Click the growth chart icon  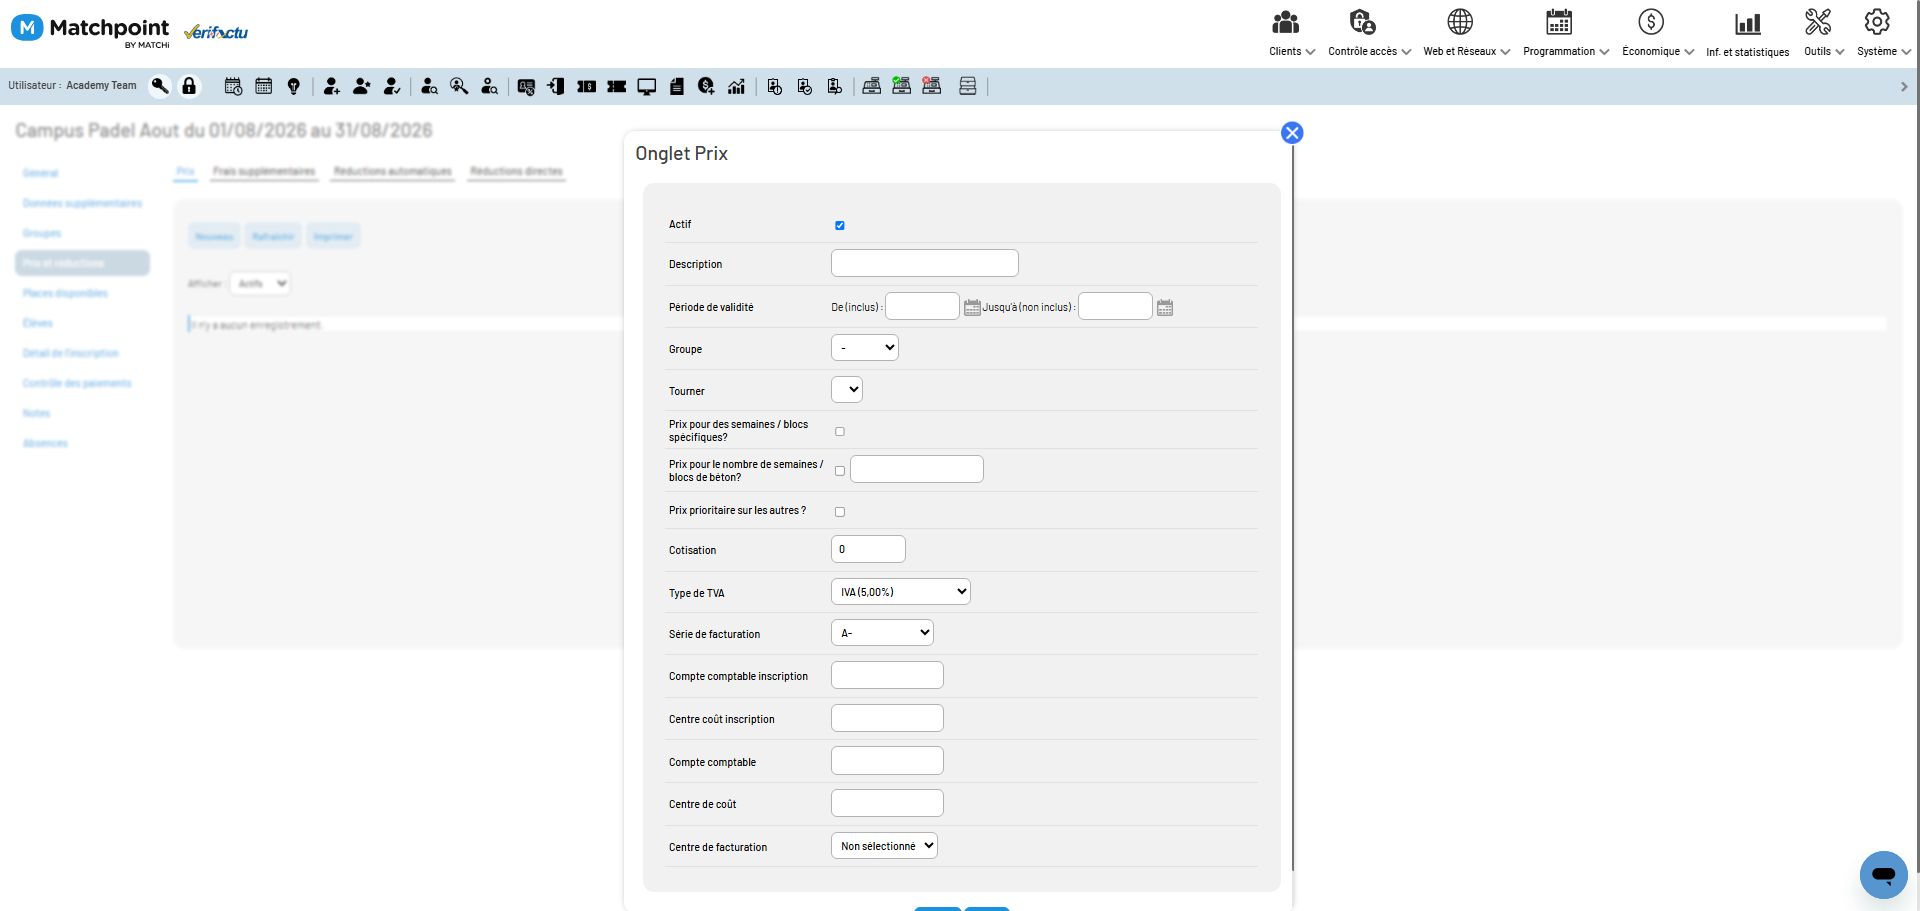point(737,87)
